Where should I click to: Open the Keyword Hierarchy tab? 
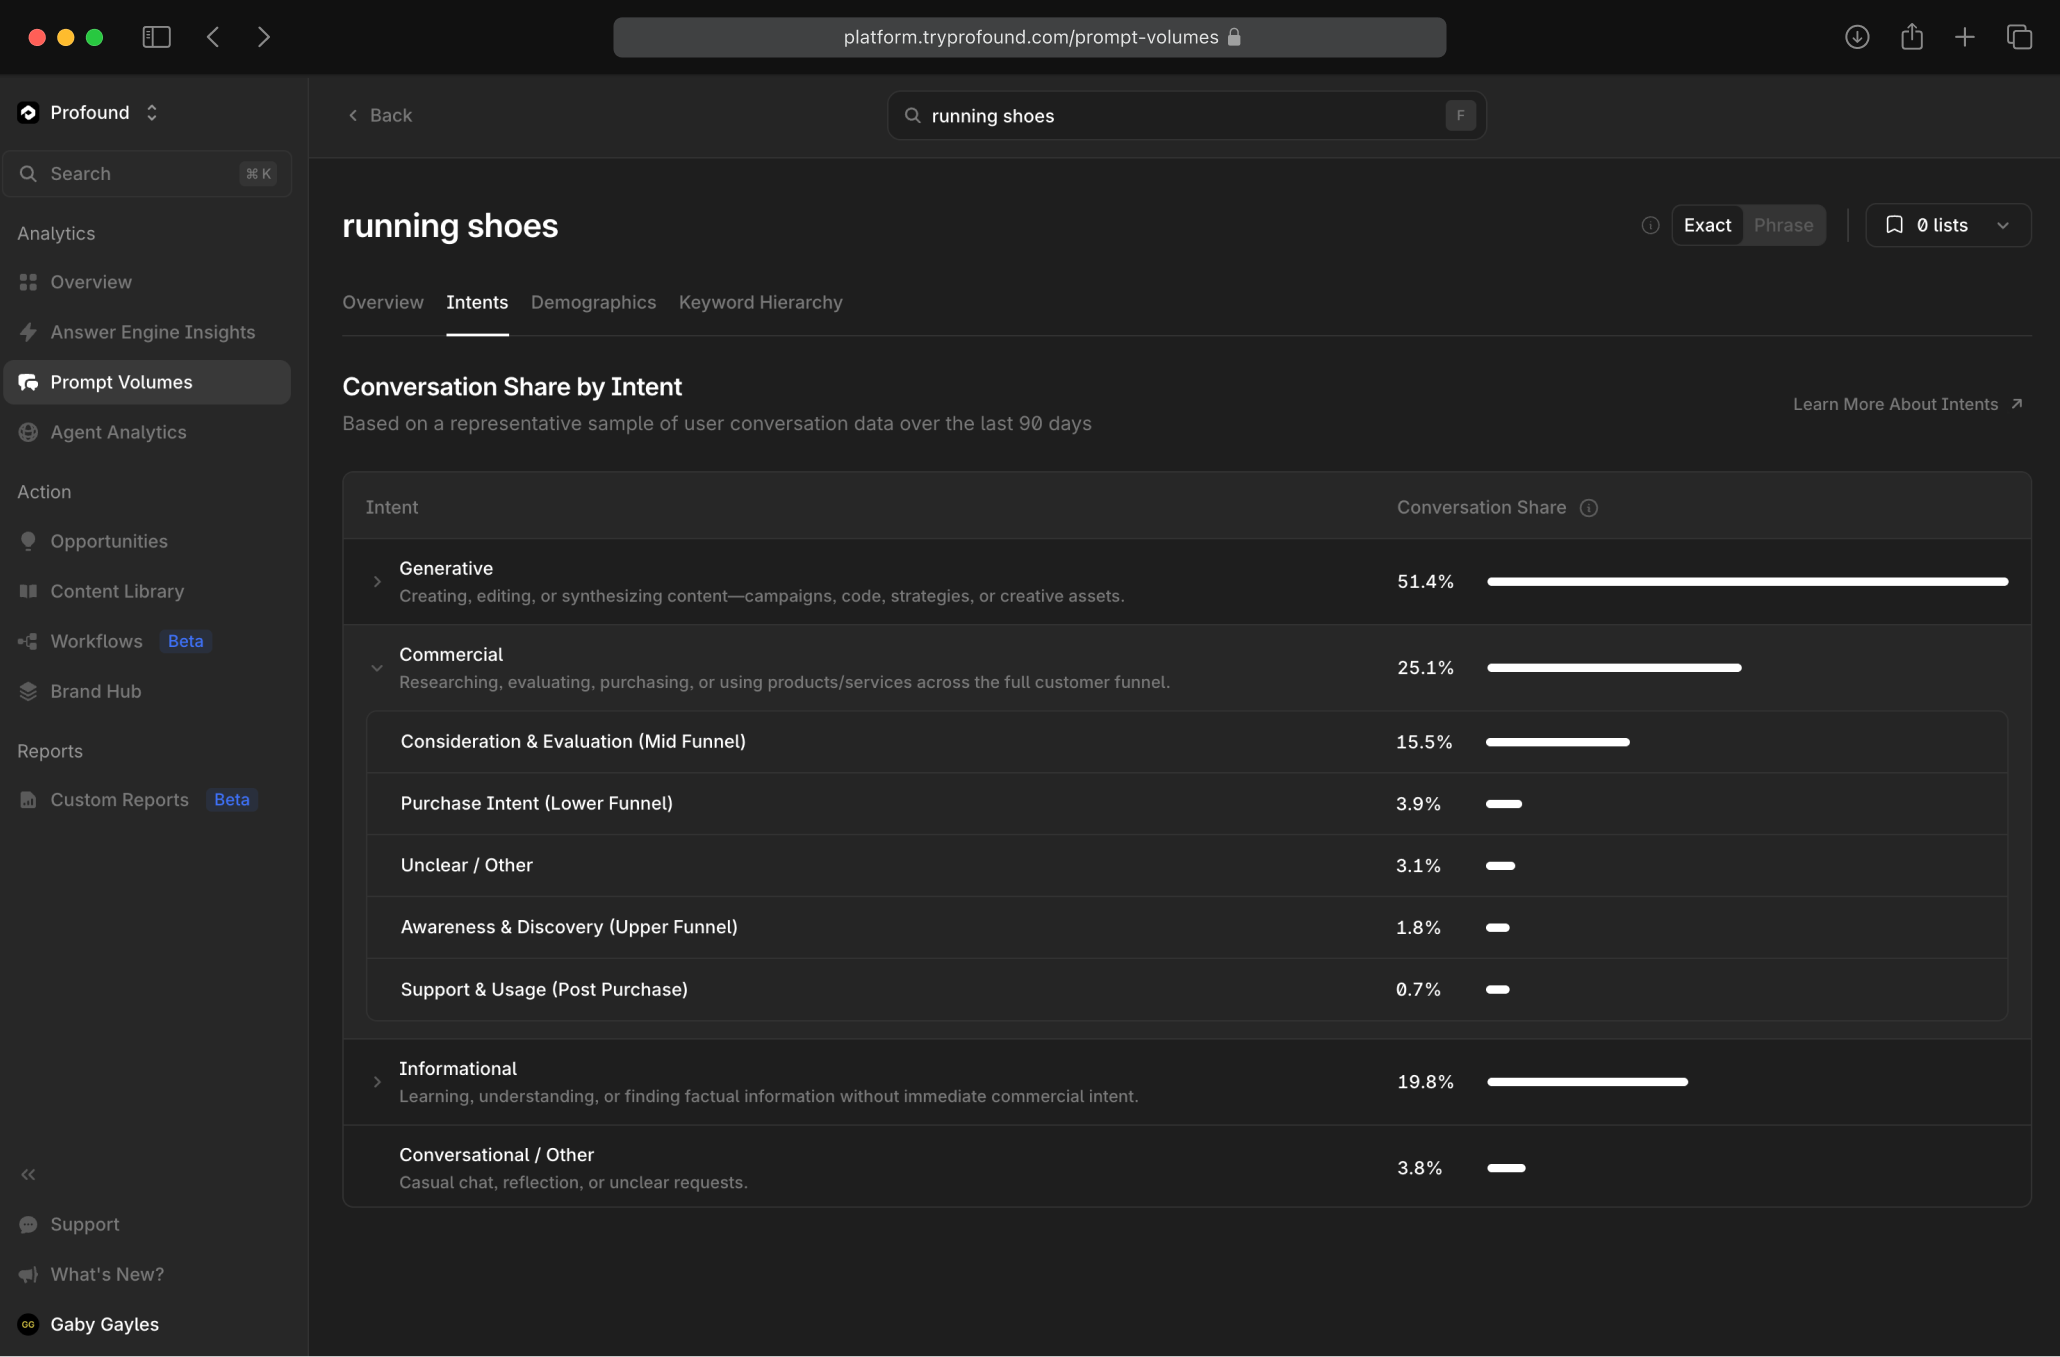[x=760, y=302]
